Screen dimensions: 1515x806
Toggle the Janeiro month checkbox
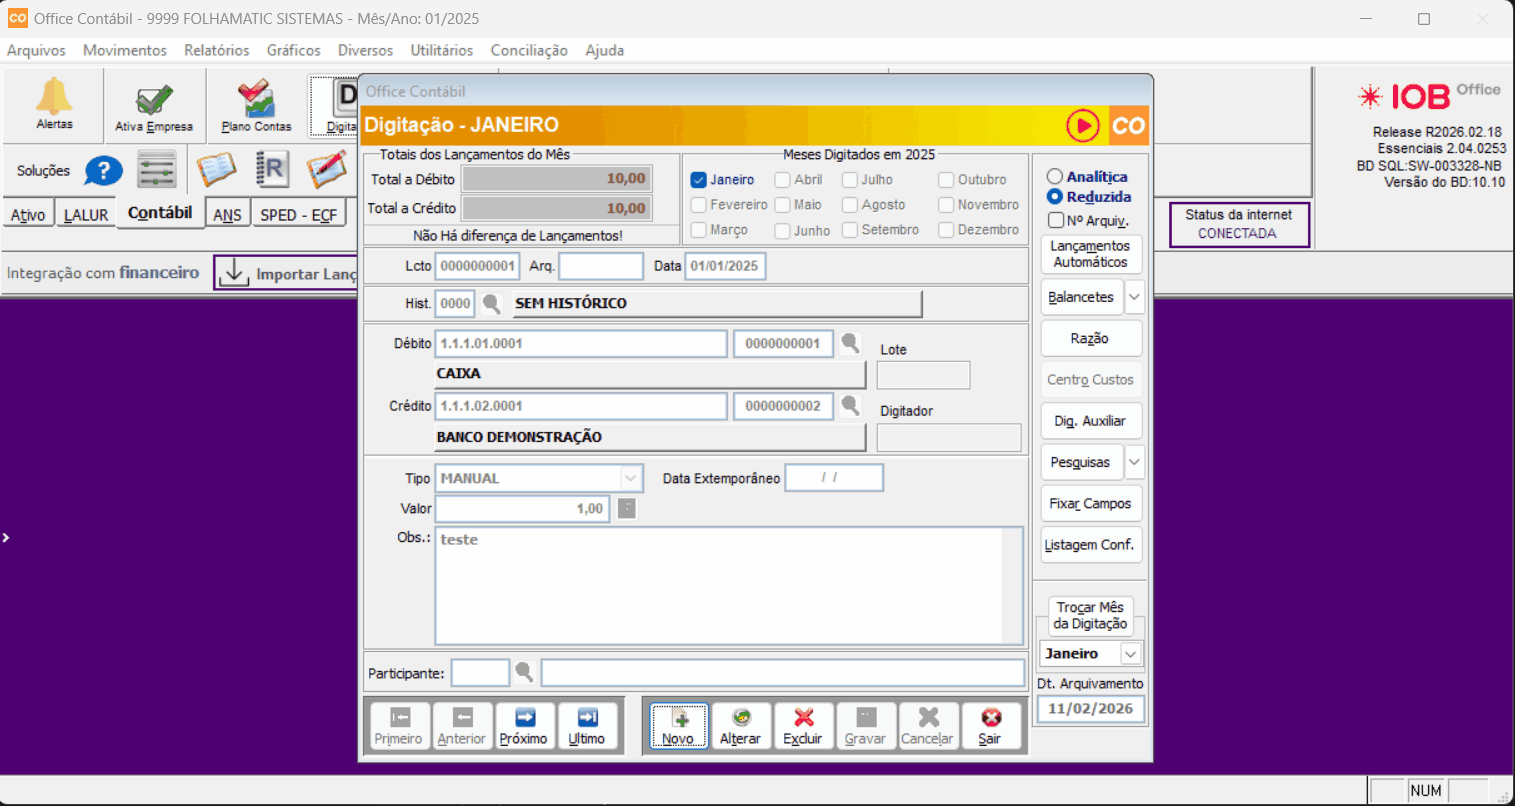pyautogui.click(x=699, y=180)
